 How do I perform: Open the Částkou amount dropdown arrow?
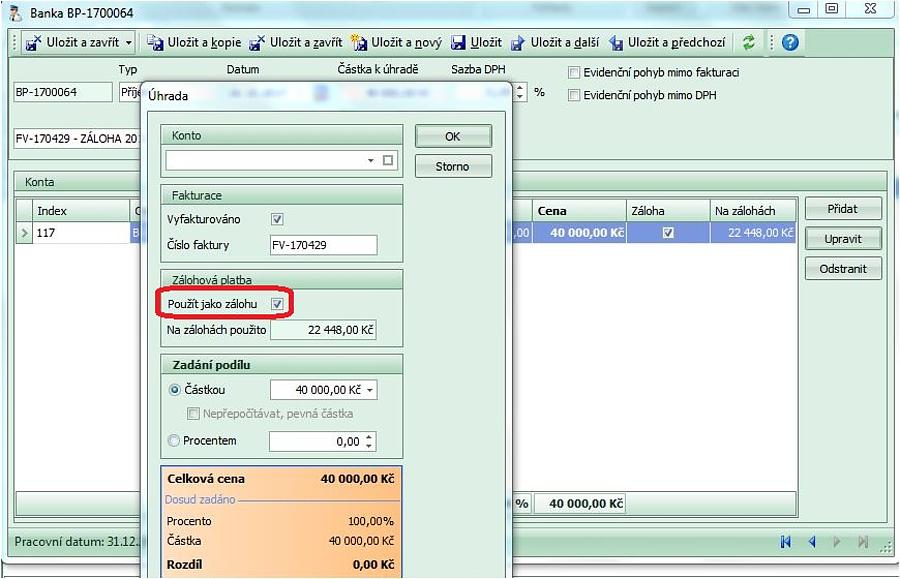click(368, 390)
